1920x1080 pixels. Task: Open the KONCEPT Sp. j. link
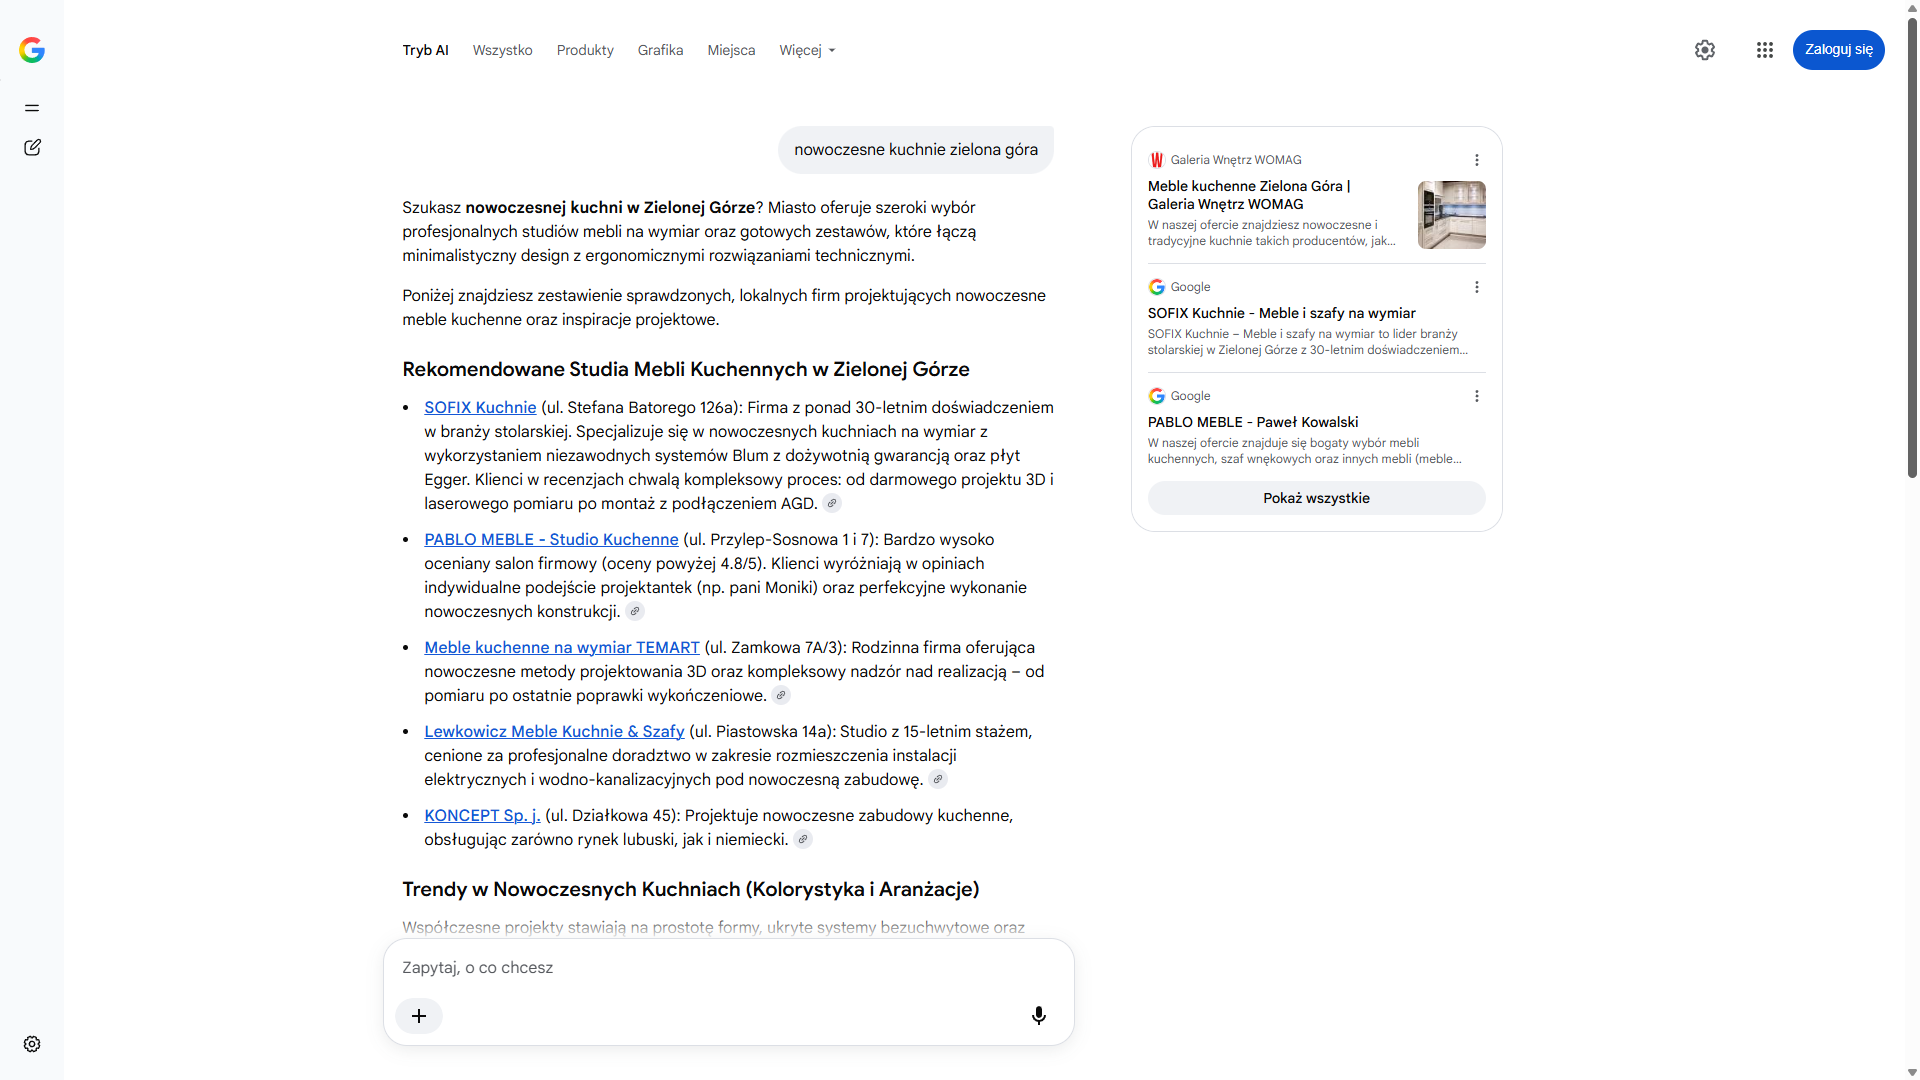482,816
